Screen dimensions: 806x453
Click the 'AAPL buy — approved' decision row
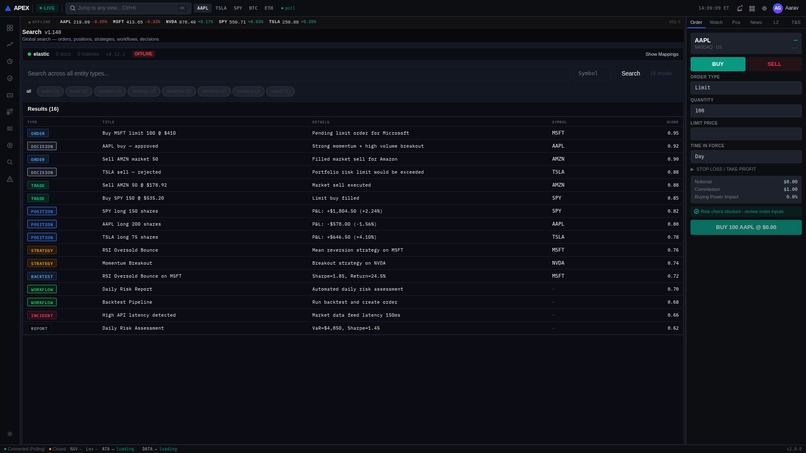pos(353,146)
